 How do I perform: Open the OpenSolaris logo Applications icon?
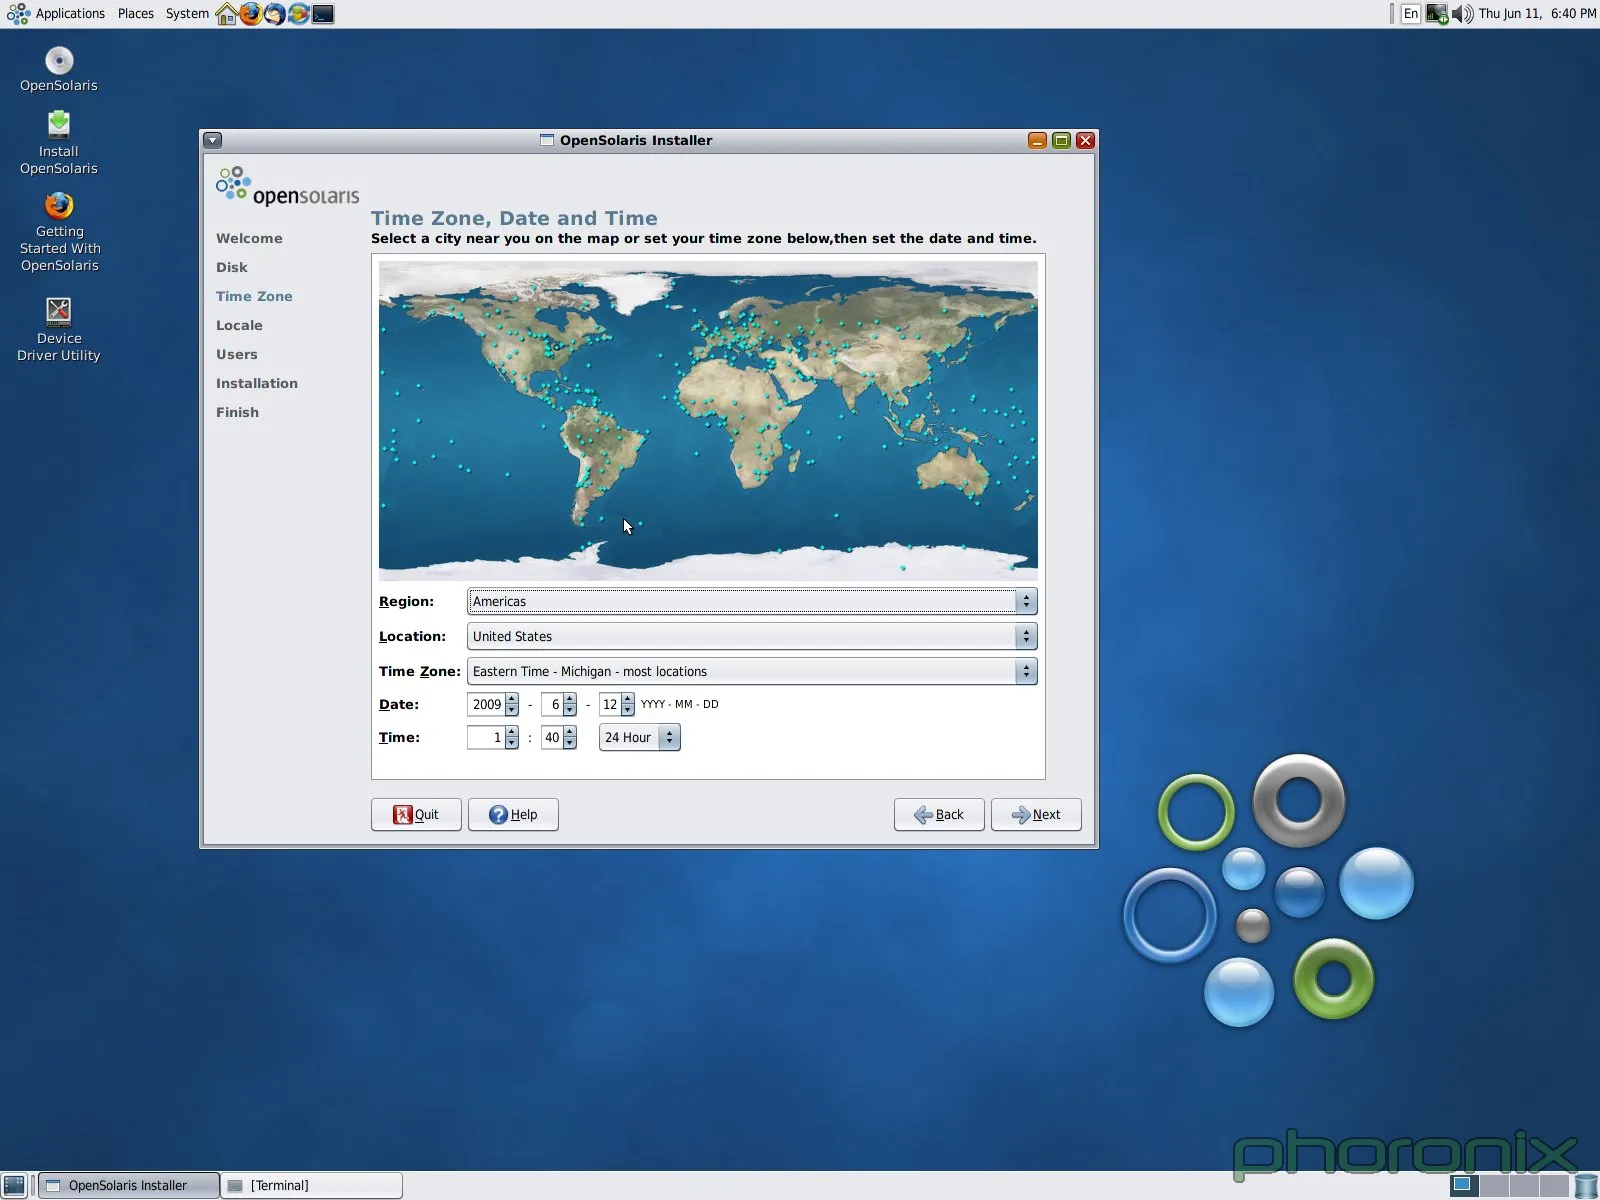[x=18, y=14]
